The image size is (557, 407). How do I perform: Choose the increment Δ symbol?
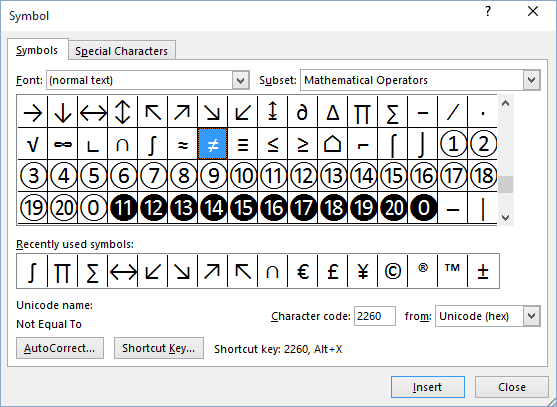332,112
